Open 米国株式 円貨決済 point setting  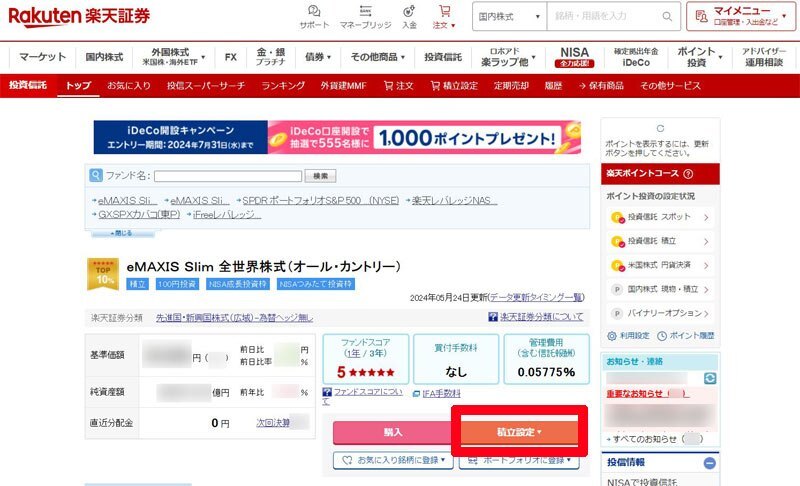pyautogui.click(x=660, y=265)
